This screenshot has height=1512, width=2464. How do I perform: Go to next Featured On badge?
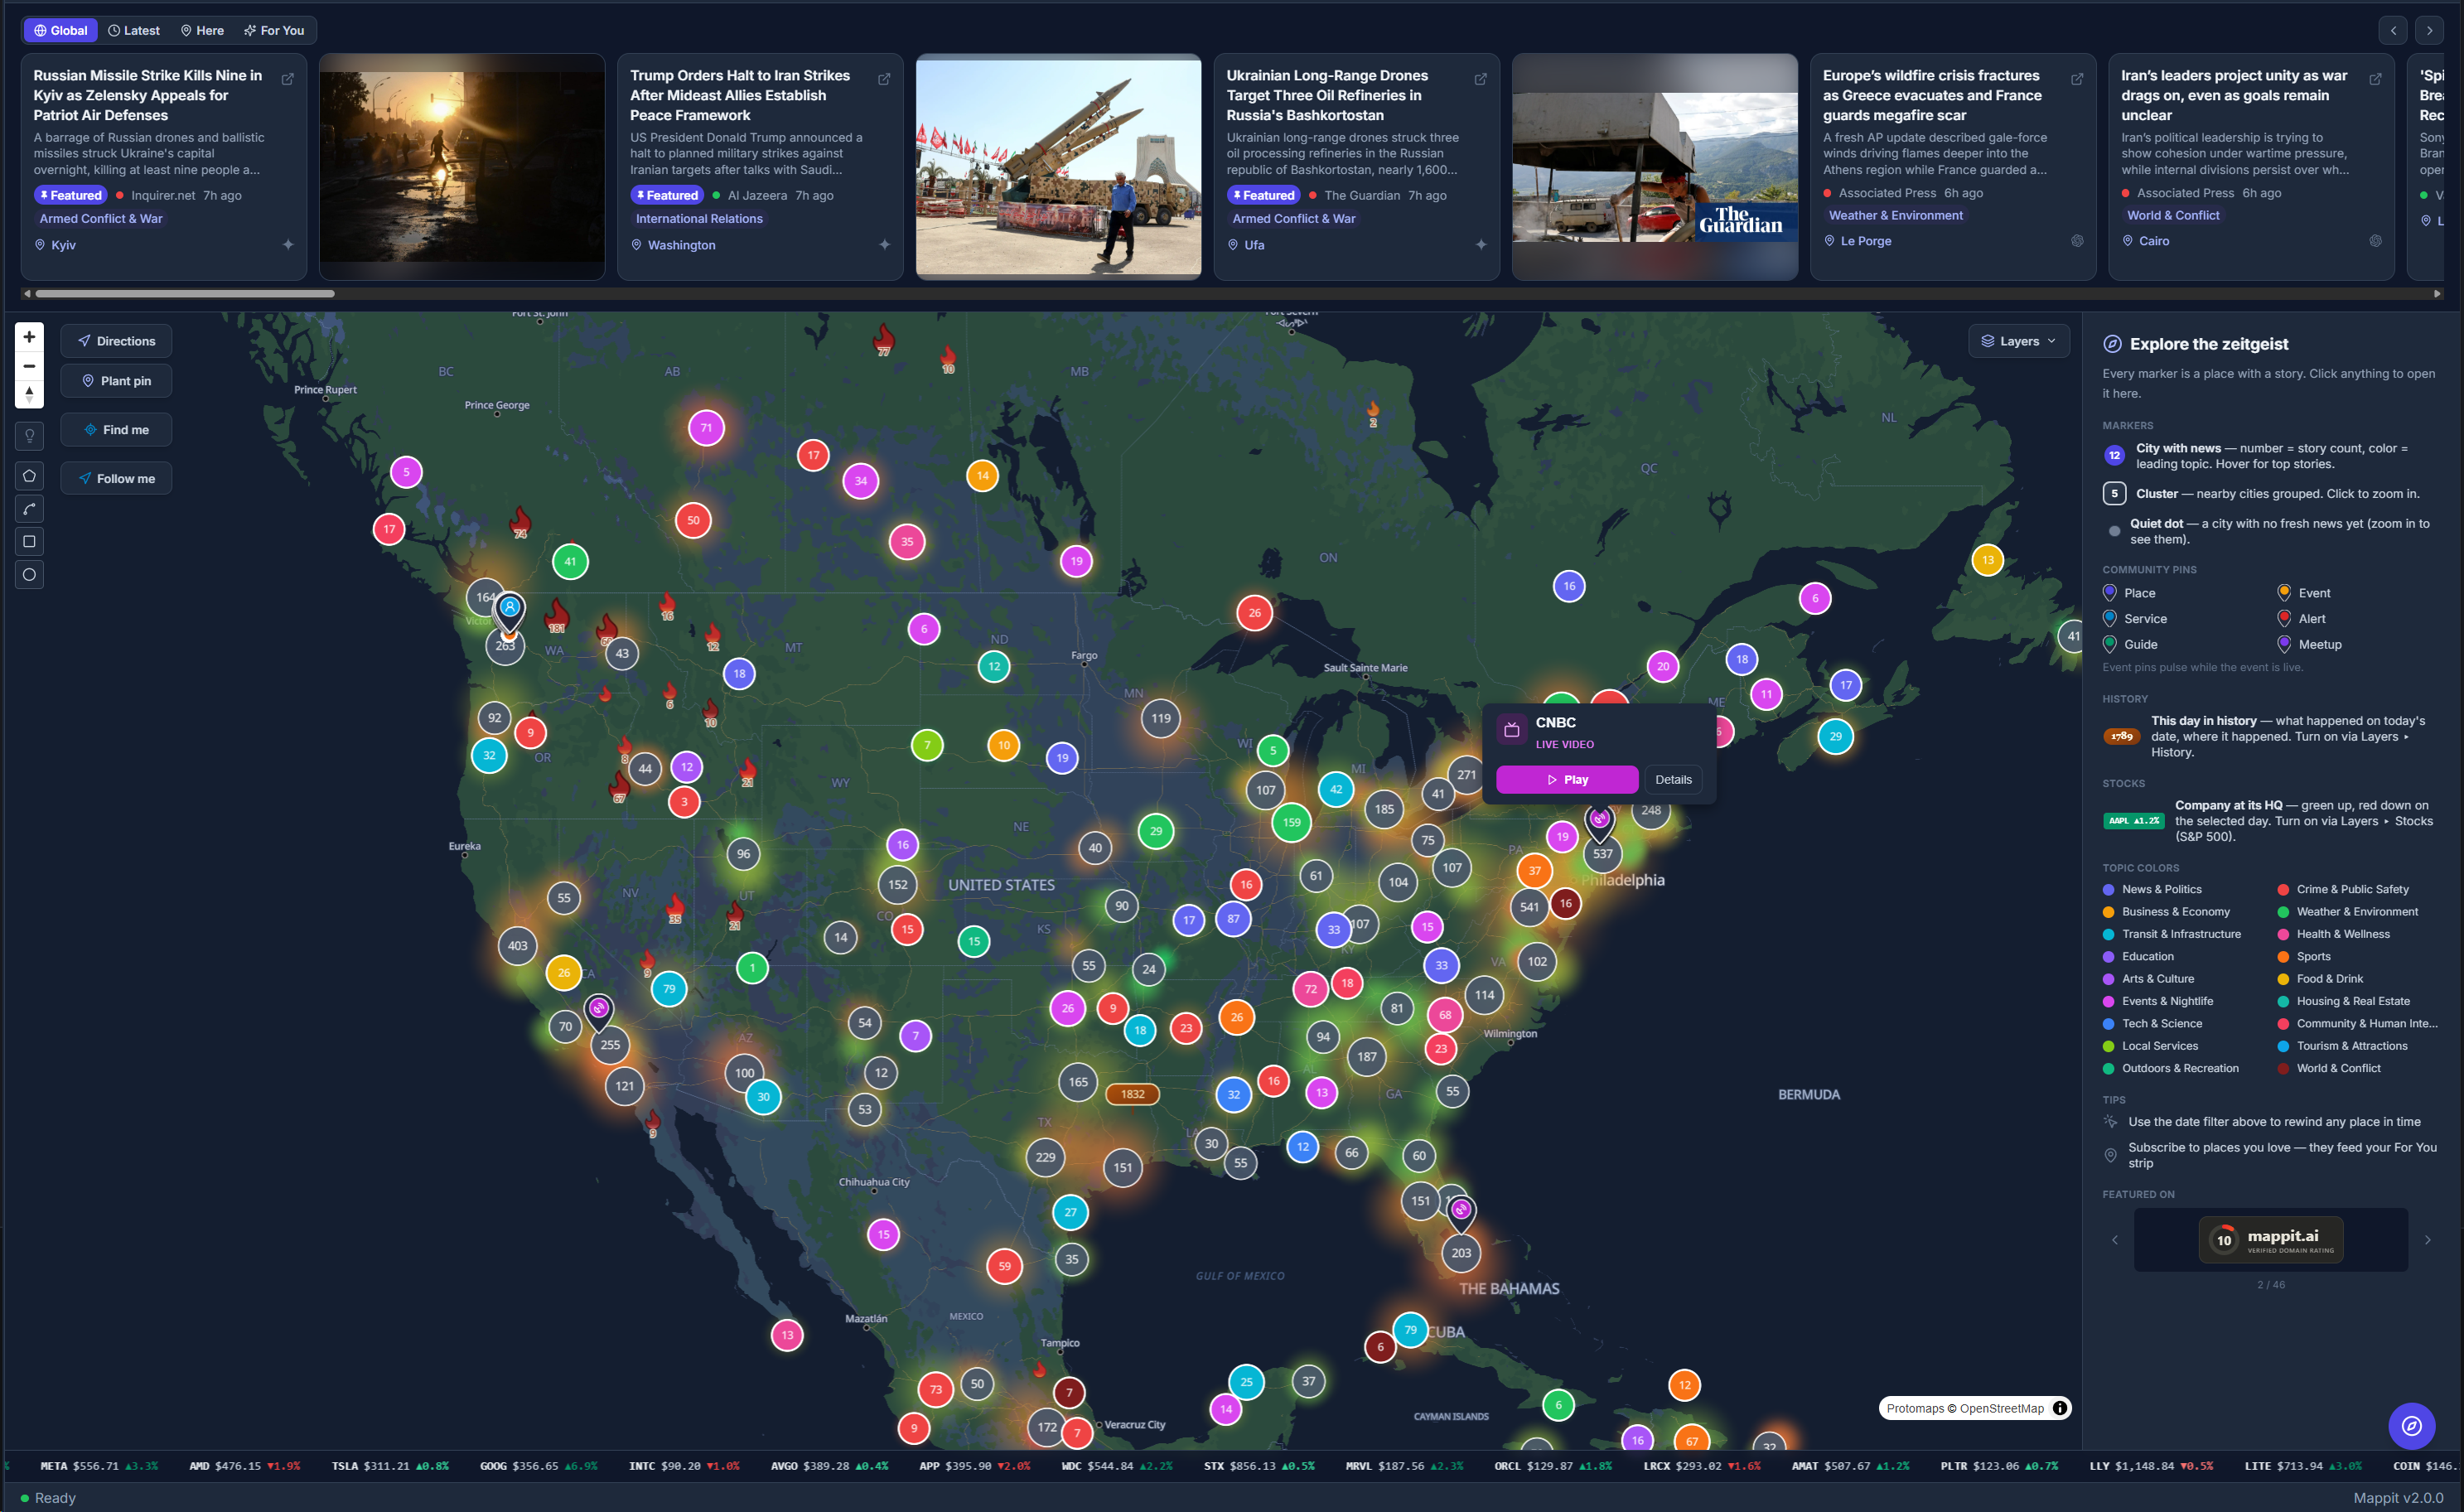pyautogui.click(x=2428, y=1240)
